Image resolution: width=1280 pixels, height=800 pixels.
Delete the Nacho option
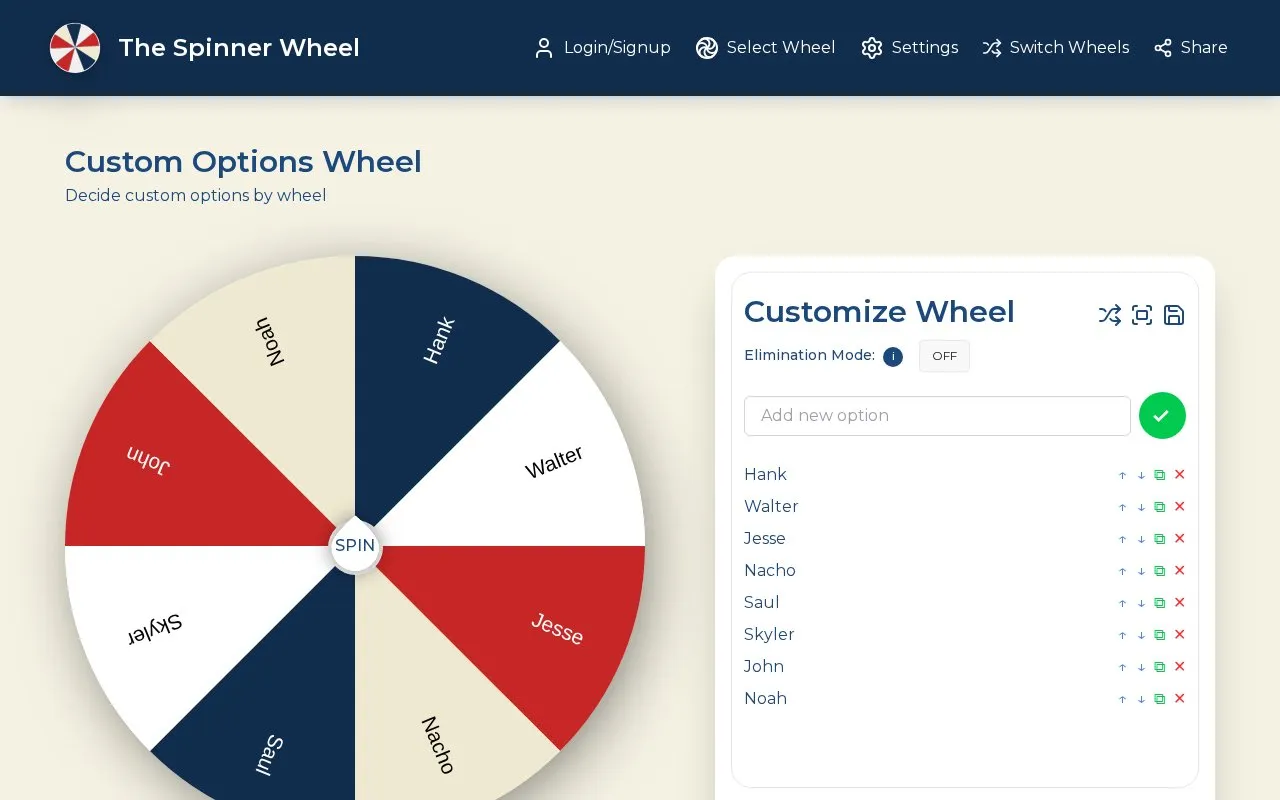click(1180, 571)
